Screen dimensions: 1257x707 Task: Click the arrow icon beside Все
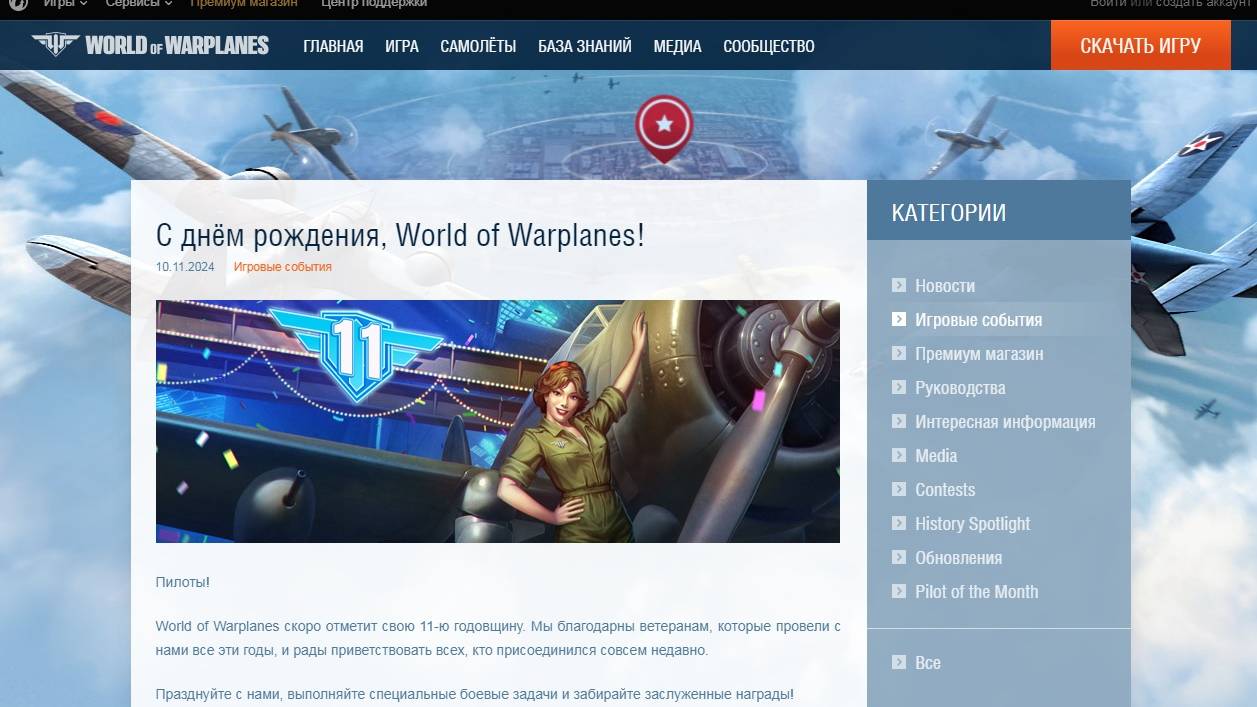tap(899, 662)
